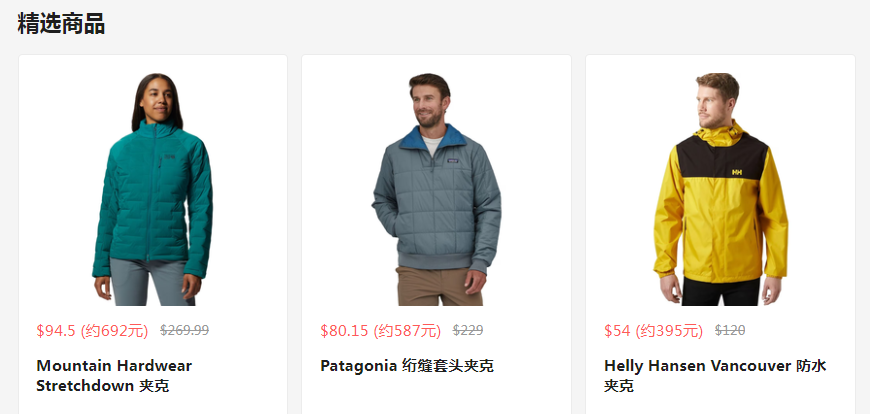Click the yellow hood of the Helly Hansen jacket

click(720, 135)
